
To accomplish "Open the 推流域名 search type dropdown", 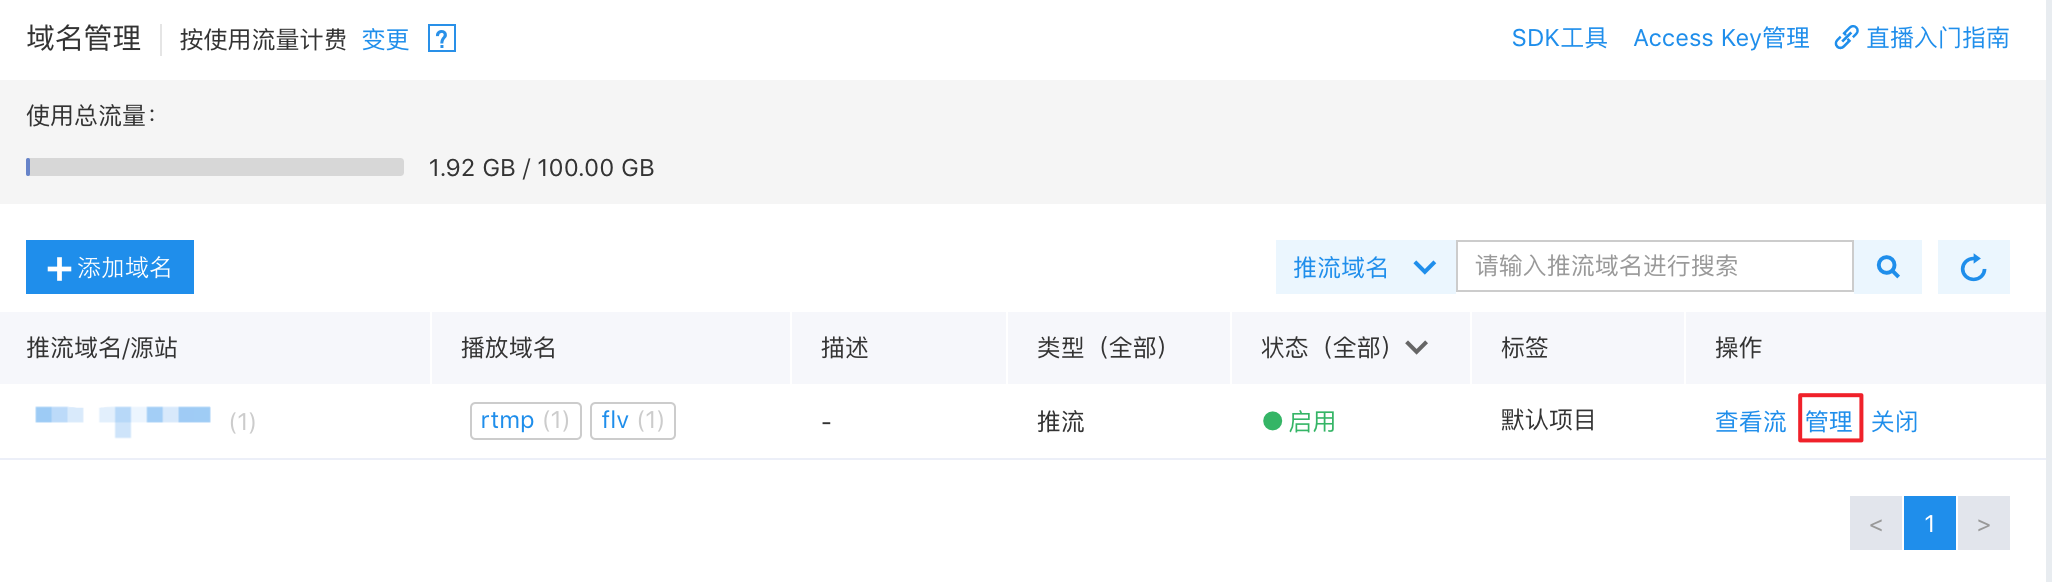I will [1365, 267].
